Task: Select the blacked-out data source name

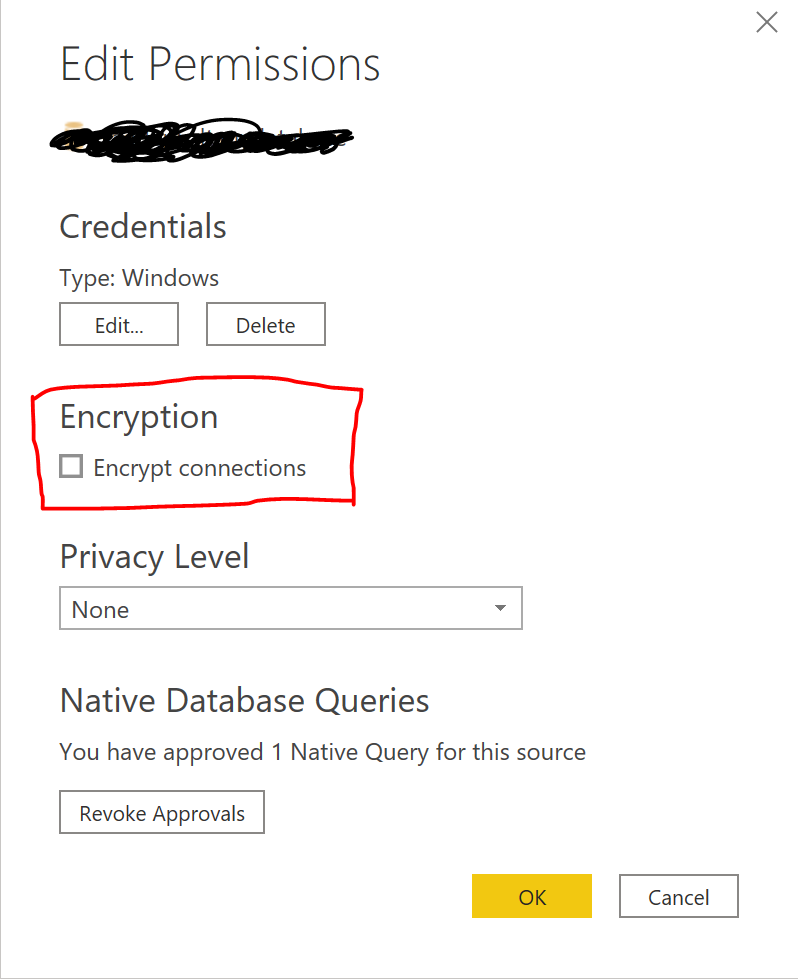Action: [201, 140]
